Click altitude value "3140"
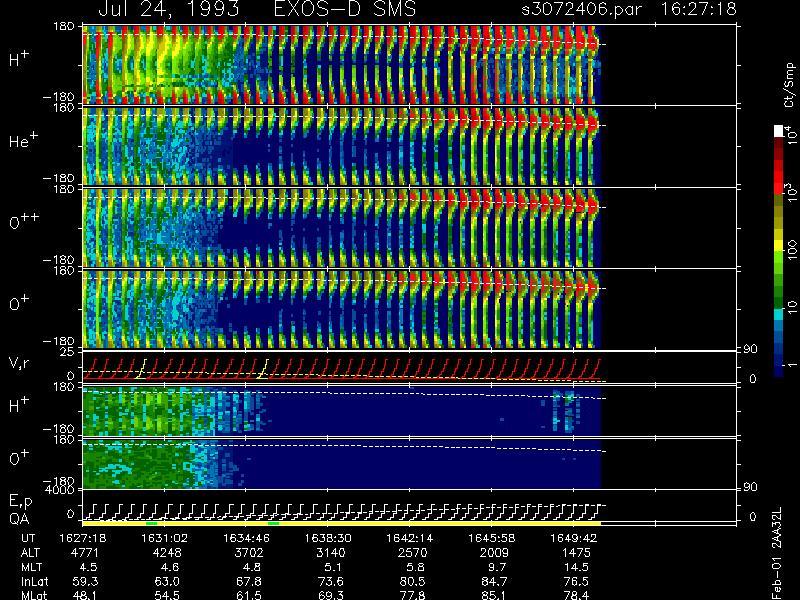This screenshot has width=800, height=600. click(x=330, y=553)
